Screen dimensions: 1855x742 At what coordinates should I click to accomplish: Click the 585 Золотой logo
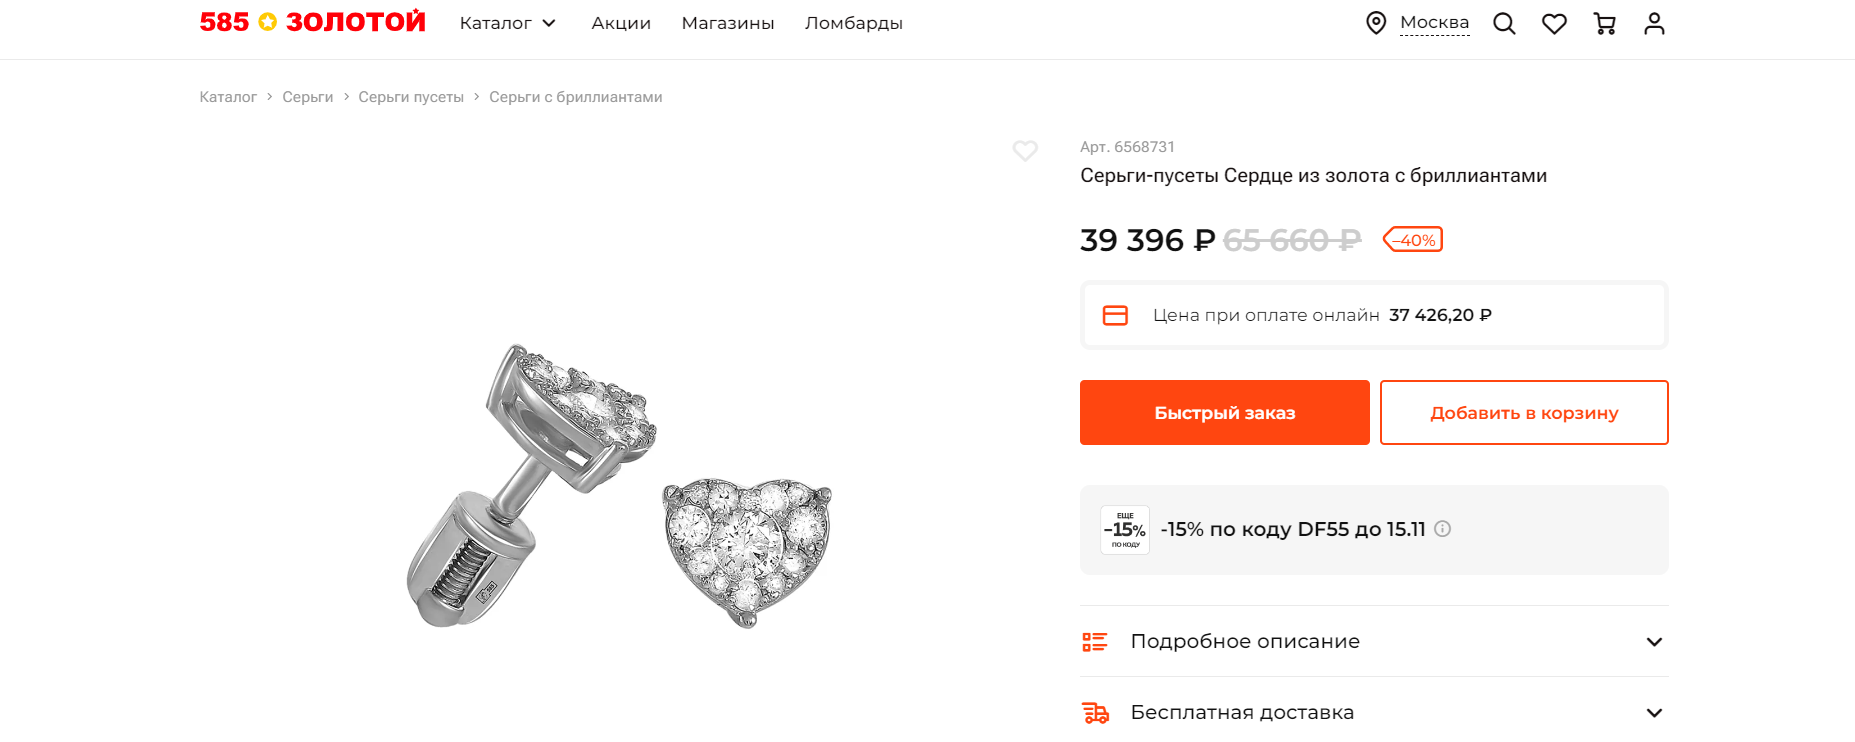tap(312, 22)
